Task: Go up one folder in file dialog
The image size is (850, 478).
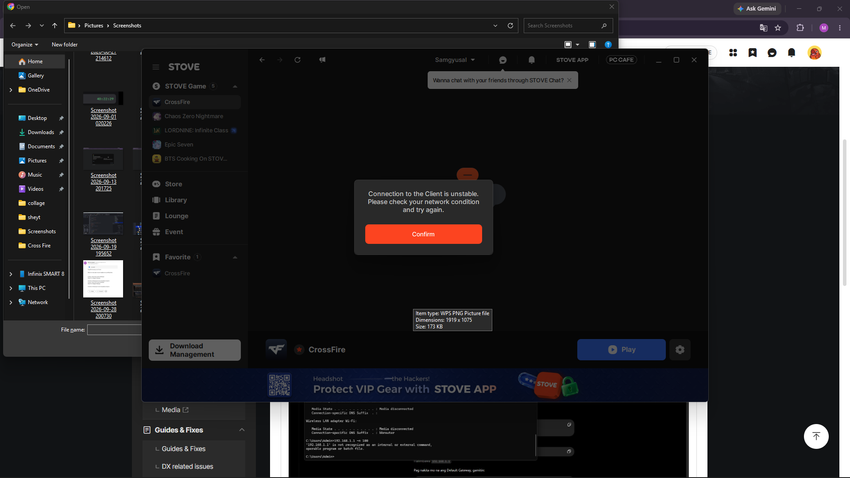Action: tap(55, 25)
